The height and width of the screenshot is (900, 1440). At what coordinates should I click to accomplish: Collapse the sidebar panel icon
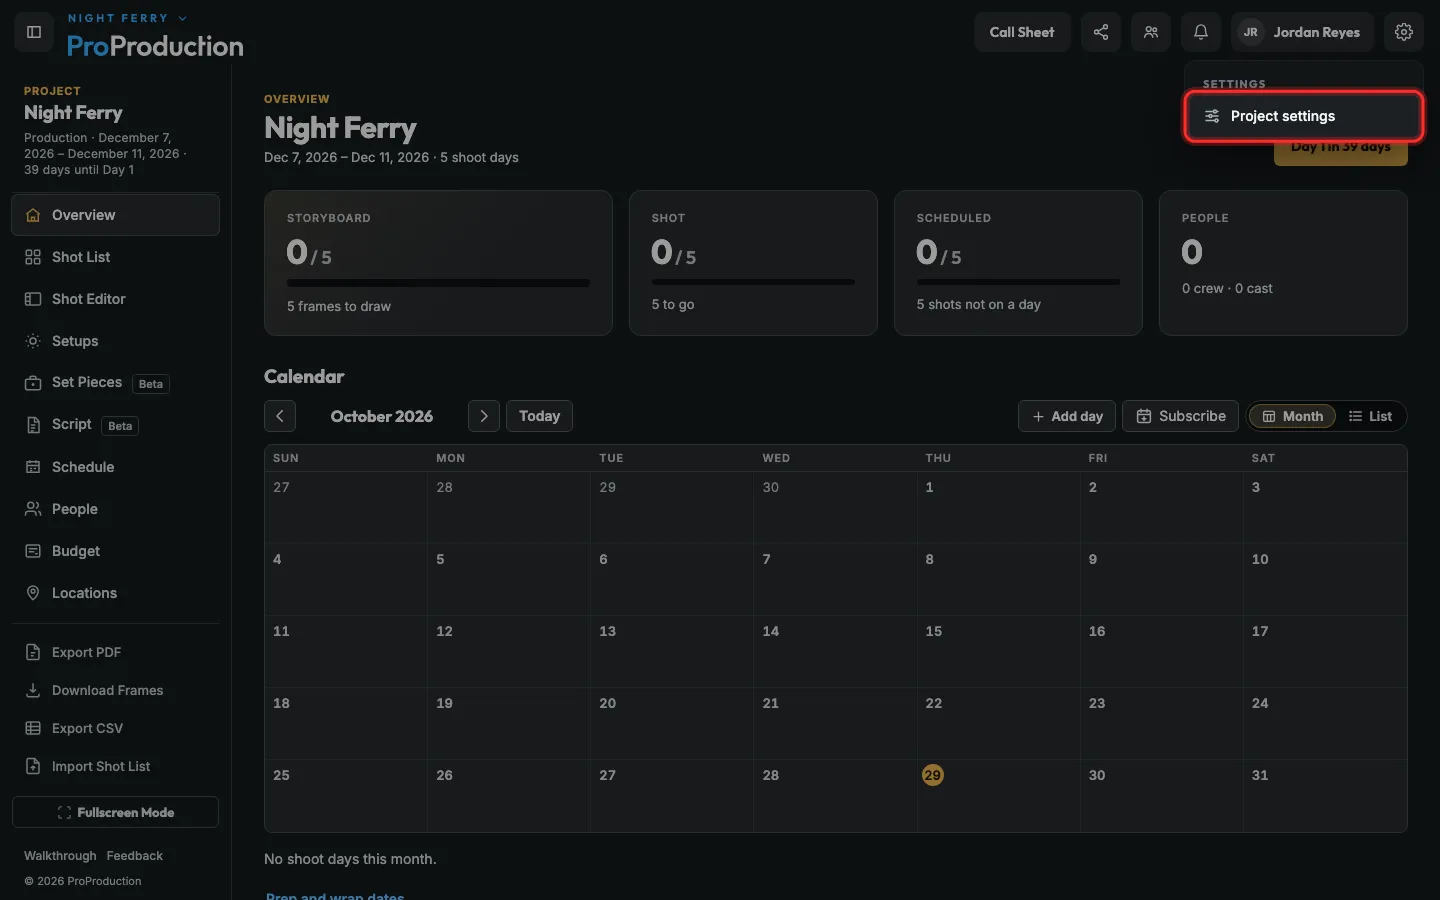click(34, 32)
